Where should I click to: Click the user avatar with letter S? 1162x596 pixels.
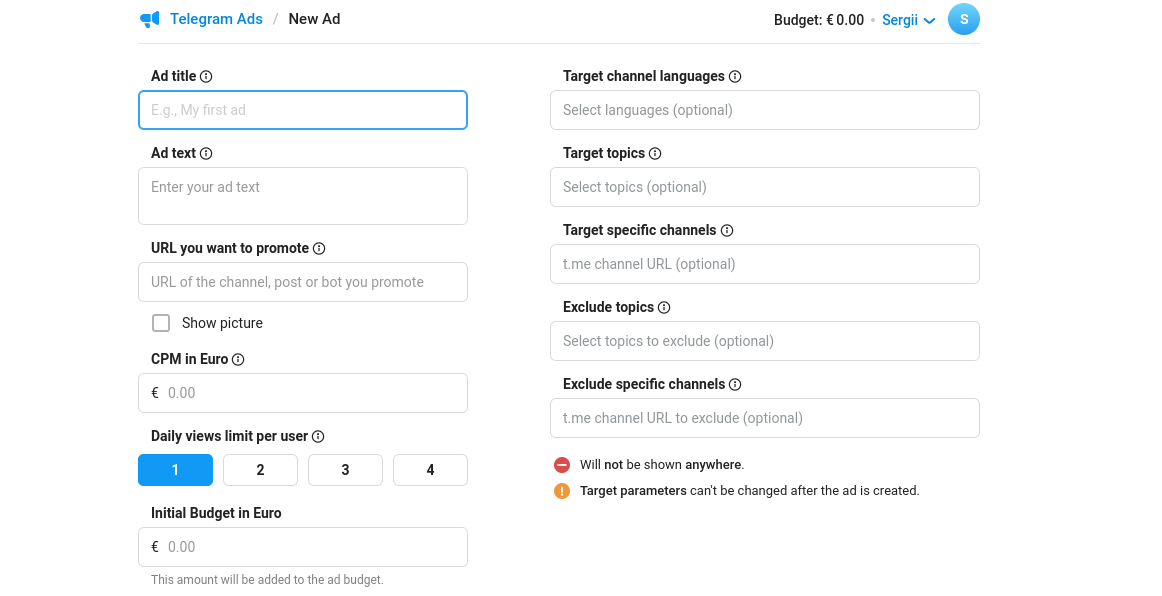[963, 19]
